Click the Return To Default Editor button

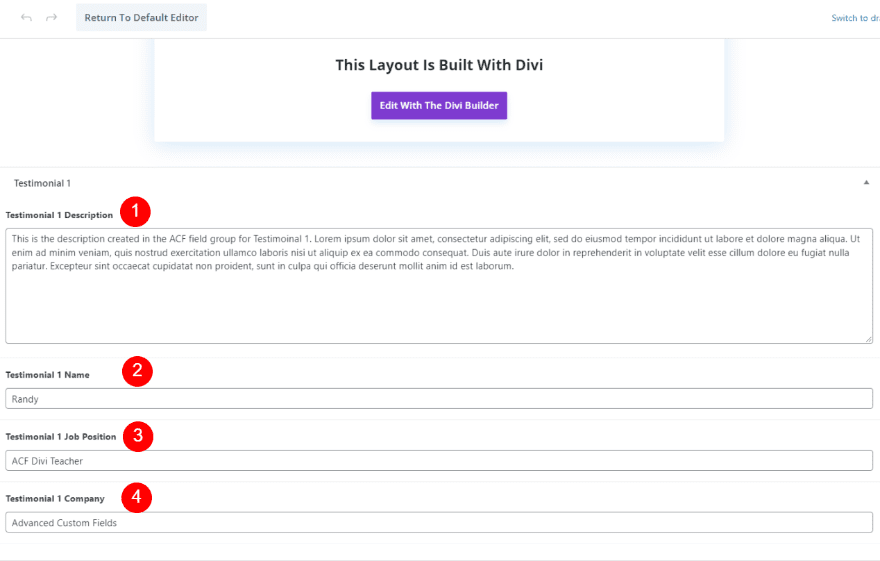click(x=141, y=18)
